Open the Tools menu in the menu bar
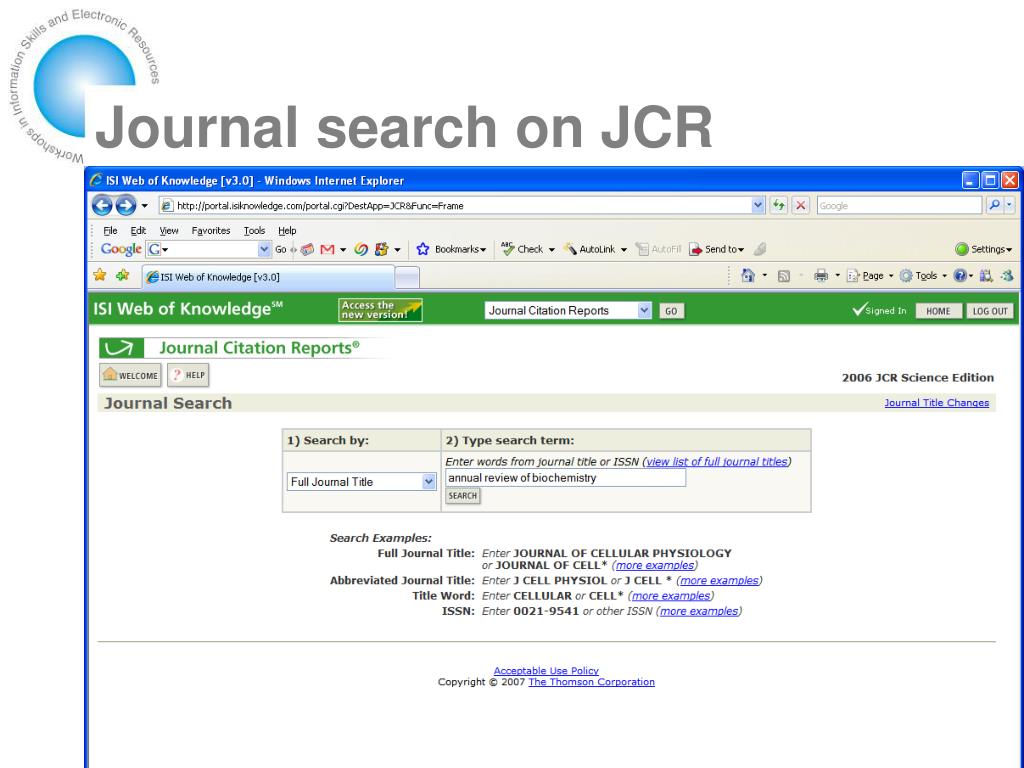This screenshot has width=1024, height=768. [x=254, y=231]
